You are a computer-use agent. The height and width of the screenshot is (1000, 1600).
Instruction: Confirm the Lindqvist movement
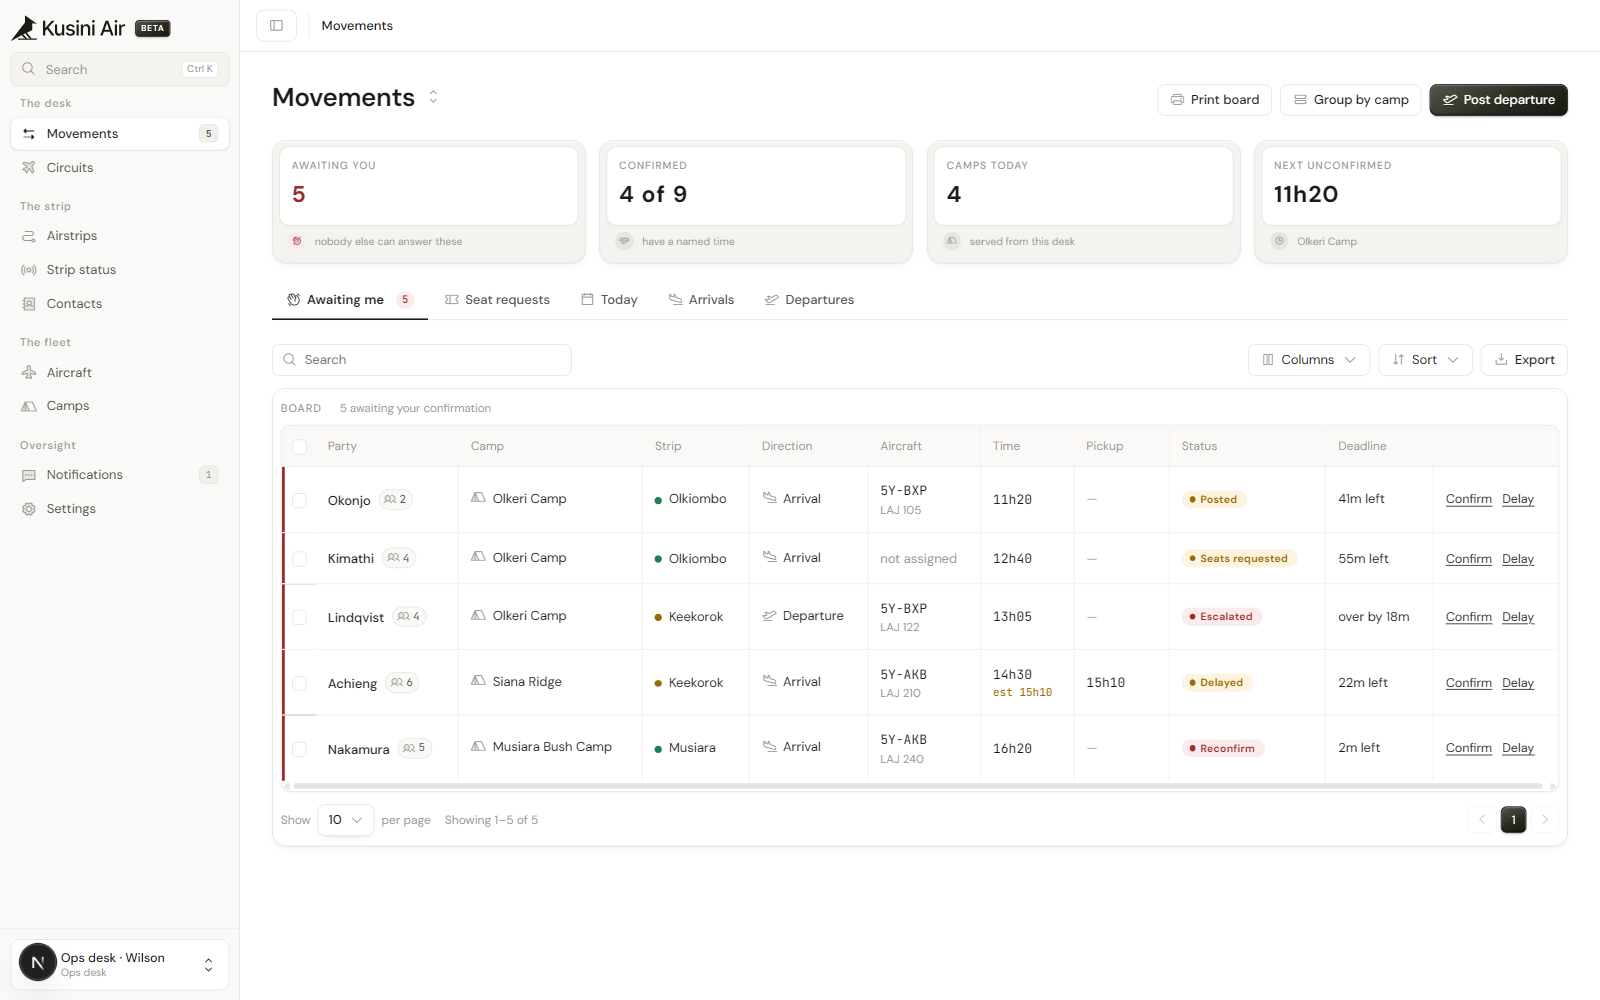[x=1468, y=617]
